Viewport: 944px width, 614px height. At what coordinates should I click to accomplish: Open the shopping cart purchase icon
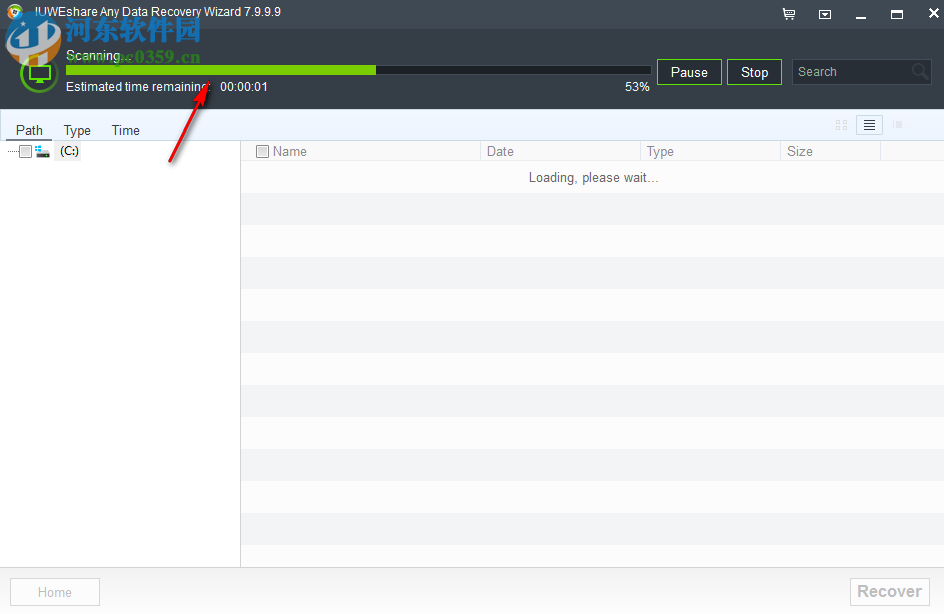click(x=788, y=14)
